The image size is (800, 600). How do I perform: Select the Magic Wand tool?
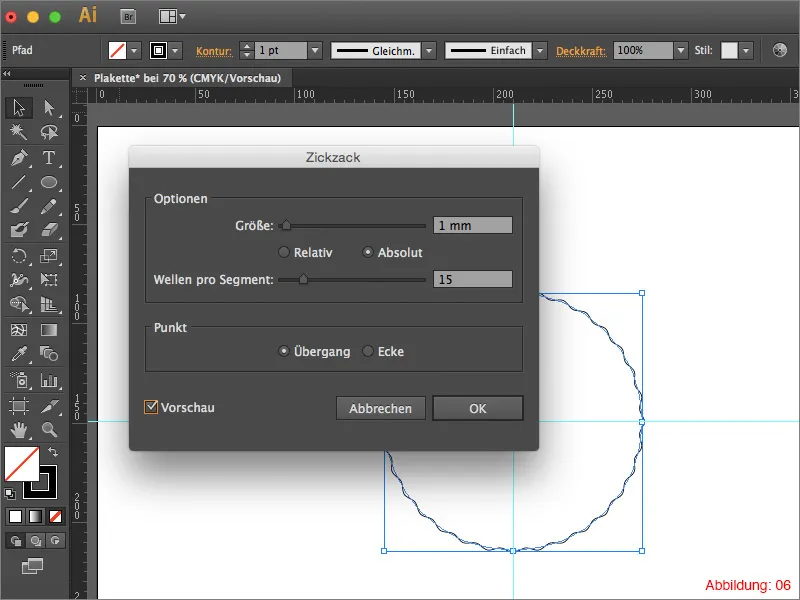(19, 132)
